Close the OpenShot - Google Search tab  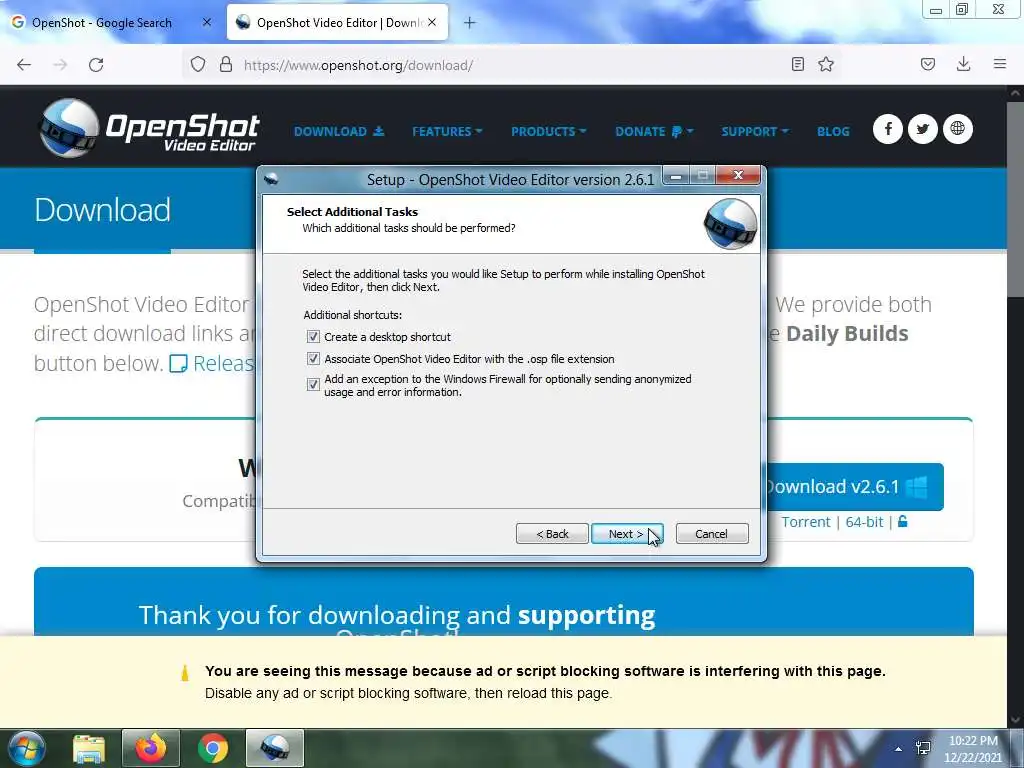tap(207, 22)
